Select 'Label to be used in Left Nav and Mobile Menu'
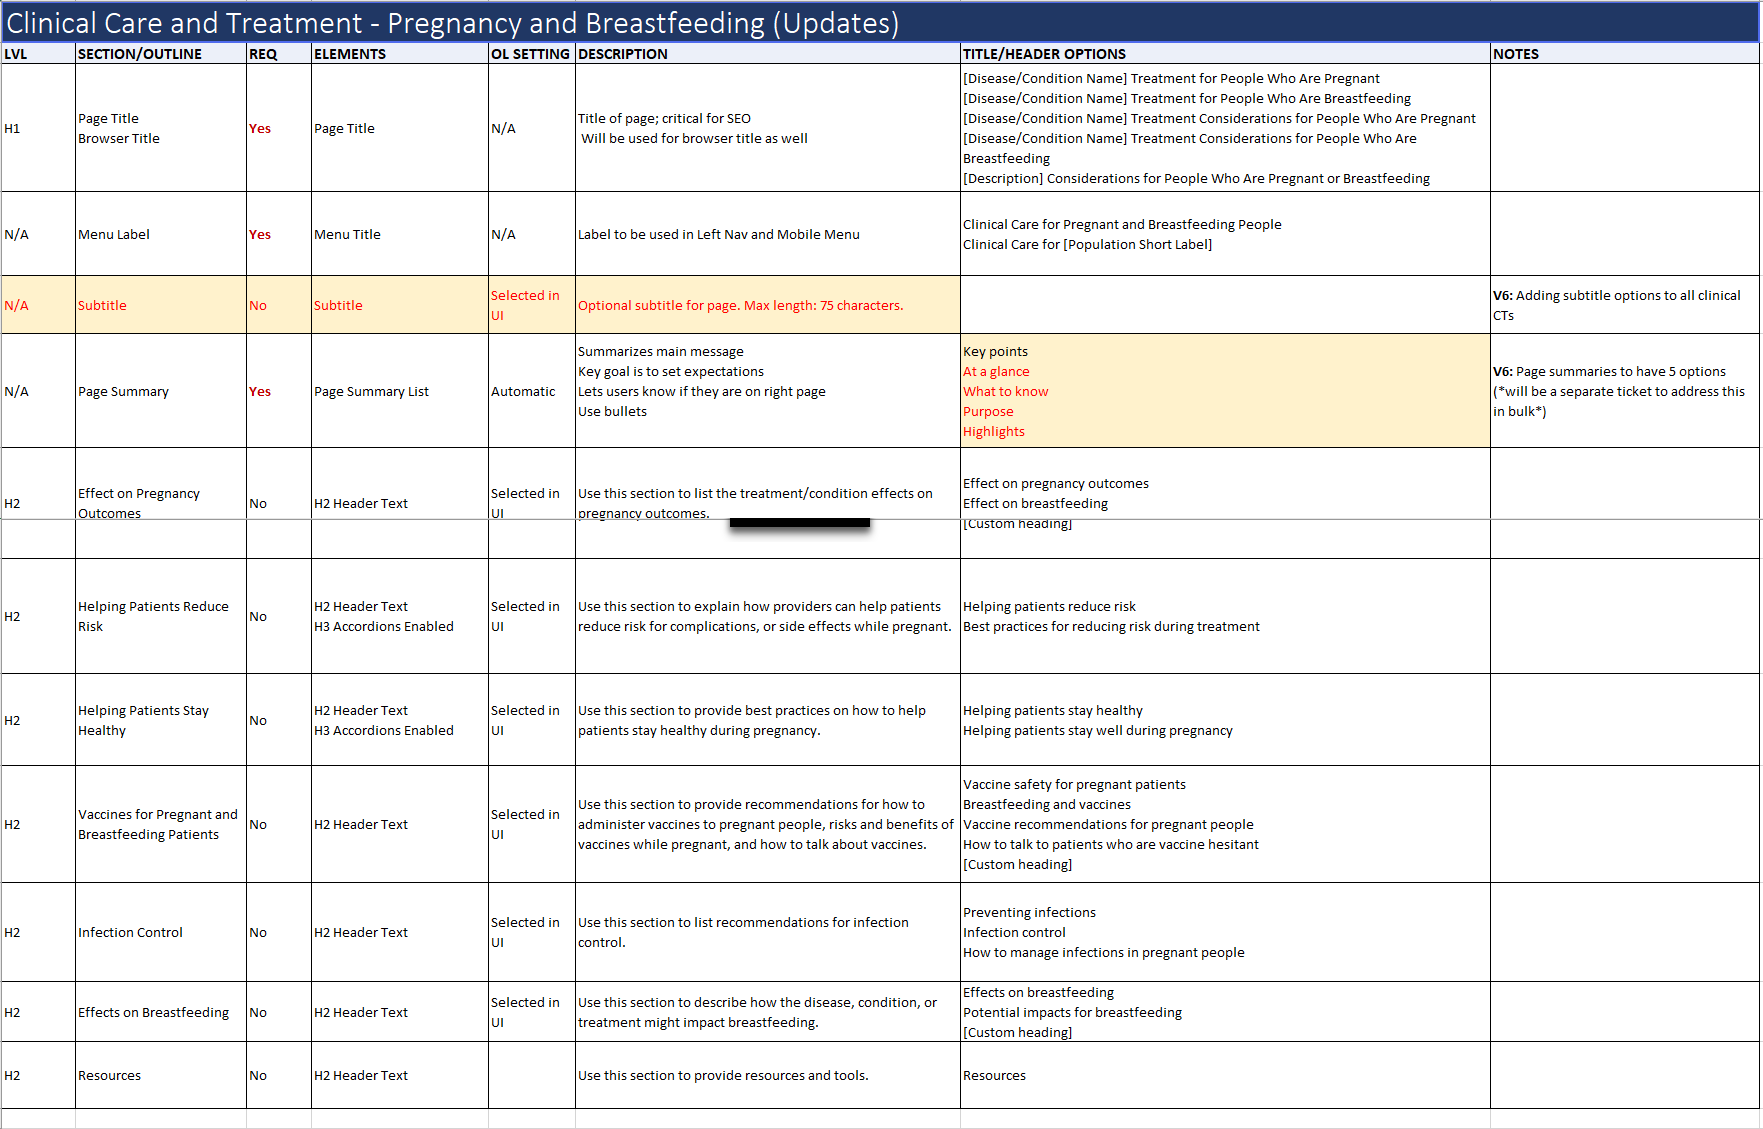1763x1129 pixels. [x=768, y=234]
